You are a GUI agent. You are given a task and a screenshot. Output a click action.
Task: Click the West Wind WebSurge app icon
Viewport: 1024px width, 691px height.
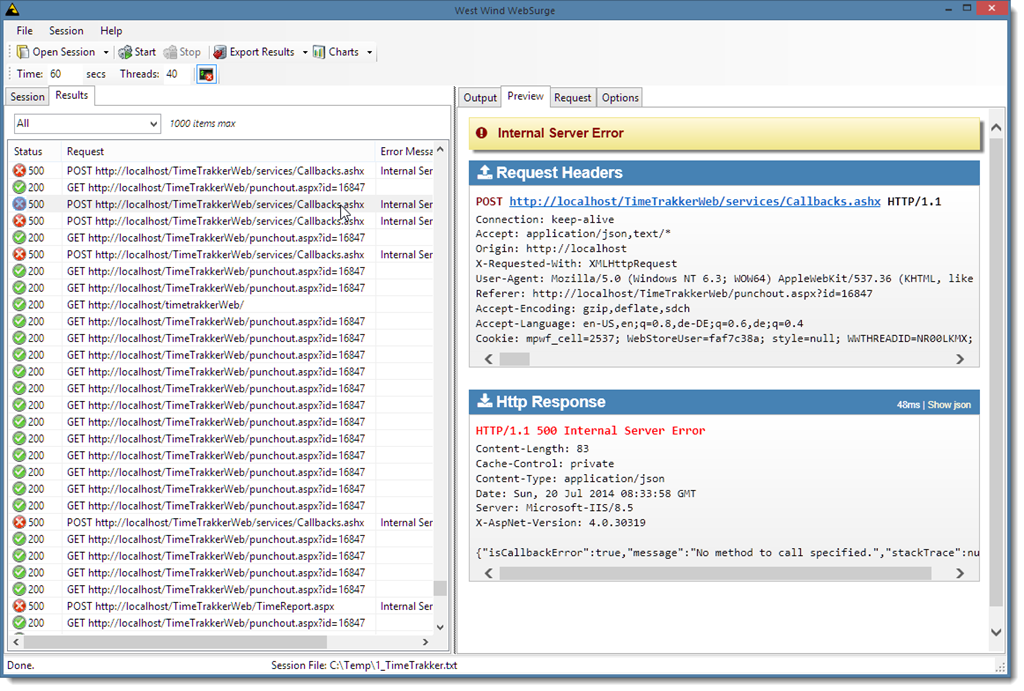12,9
